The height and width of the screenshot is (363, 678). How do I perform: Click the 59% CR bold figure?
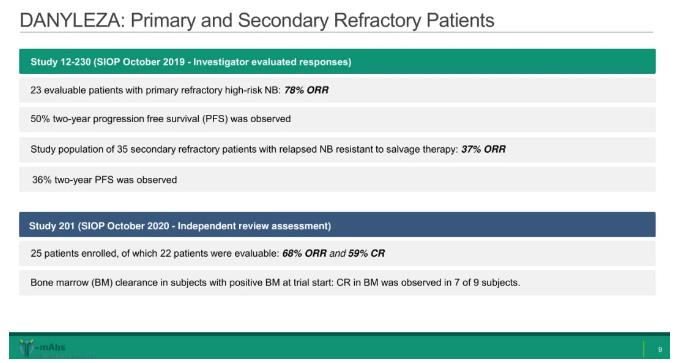coord(366,254)
